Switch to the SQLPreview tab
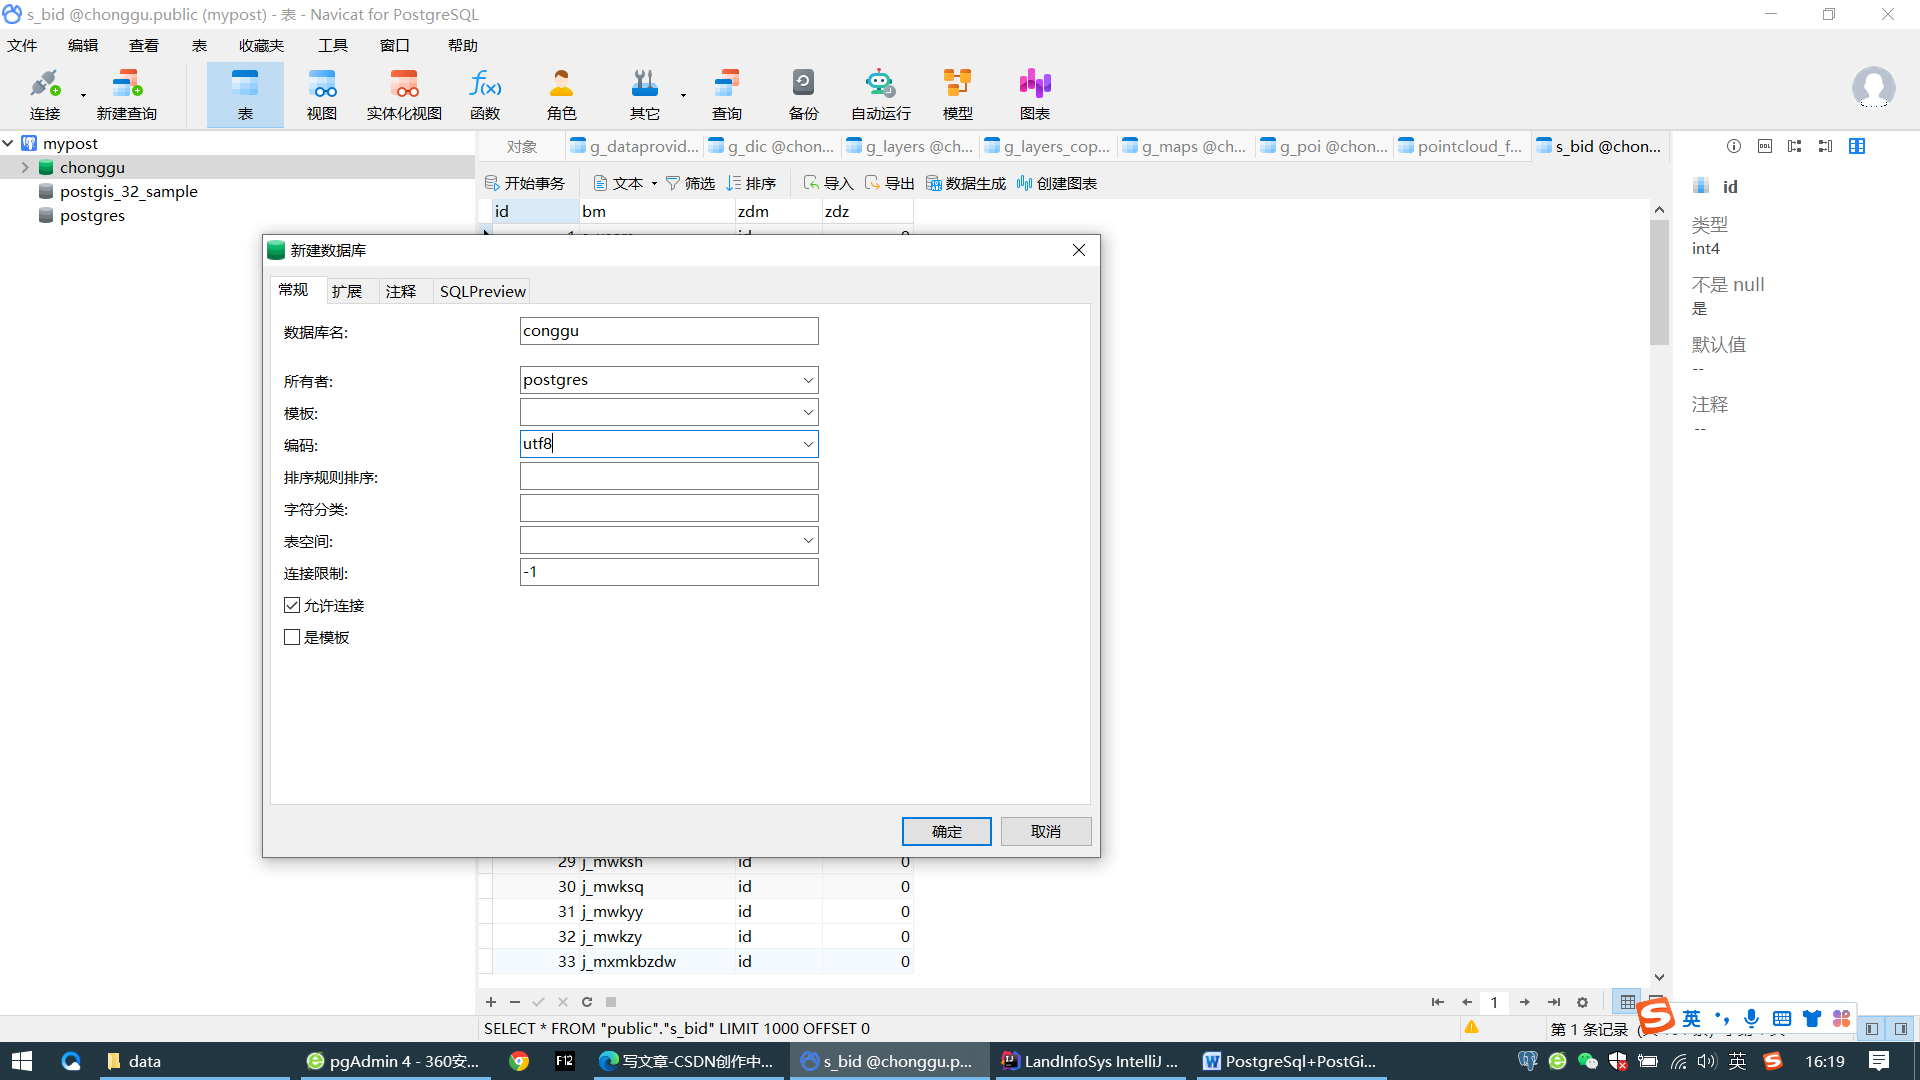Screen dimensions: 1920x1080 pyautogui.click(x=482, y=291)
